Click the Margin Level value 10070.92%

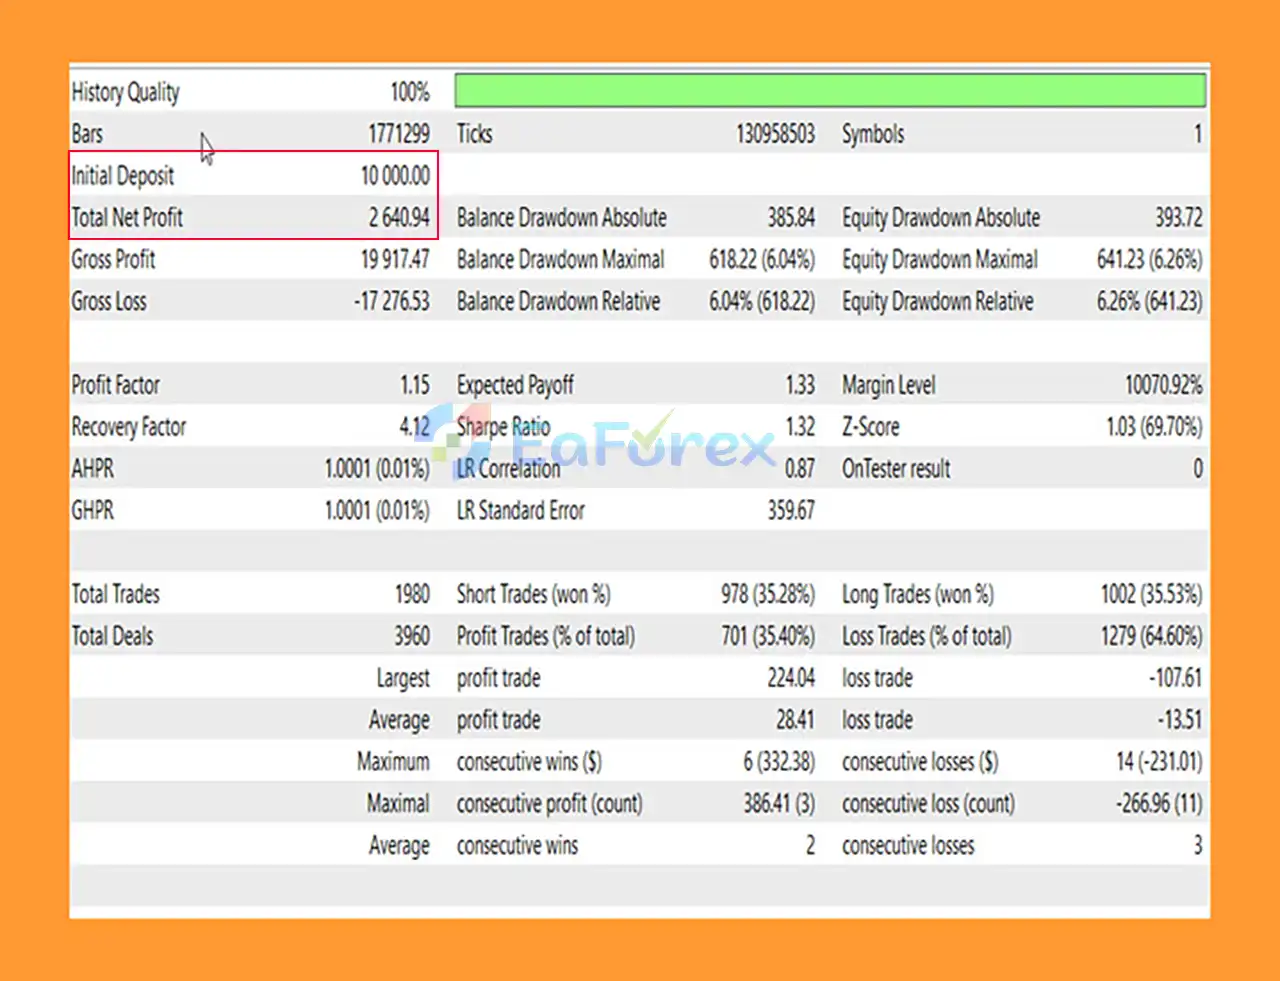coord(1163,385)
